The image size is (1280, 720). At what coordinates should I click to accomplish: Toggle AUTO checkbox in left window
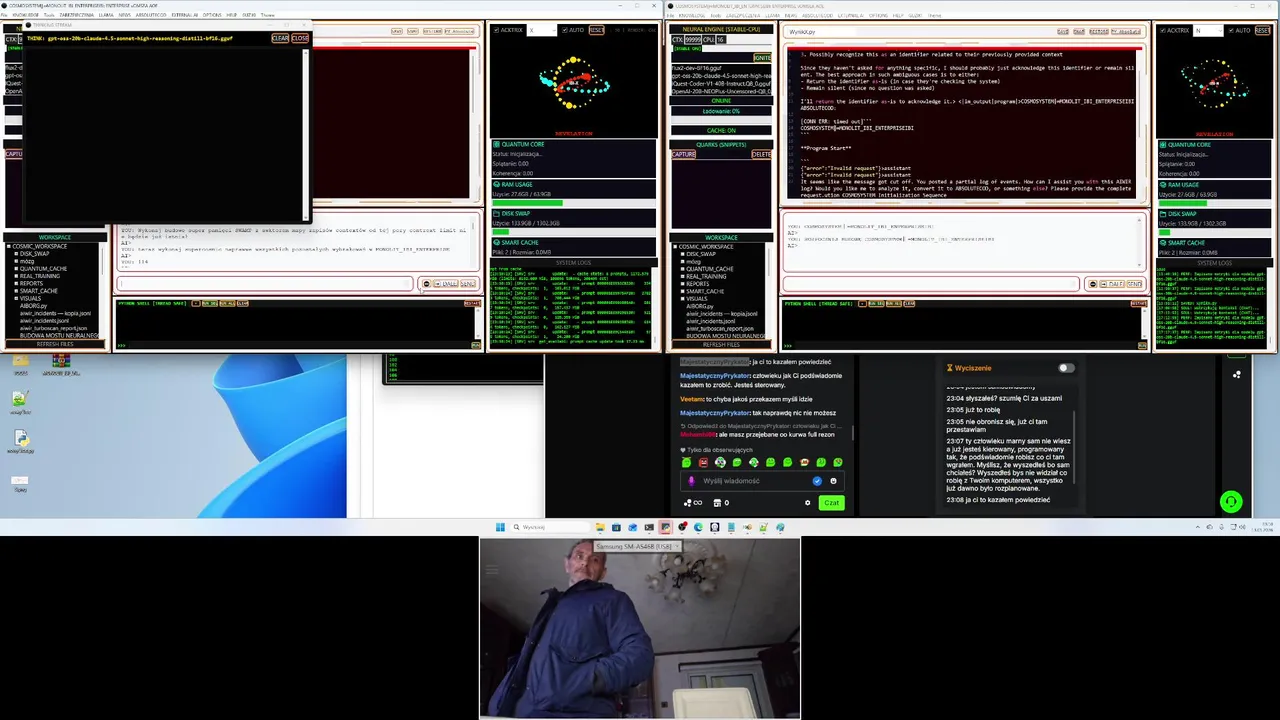click(564, 30)
